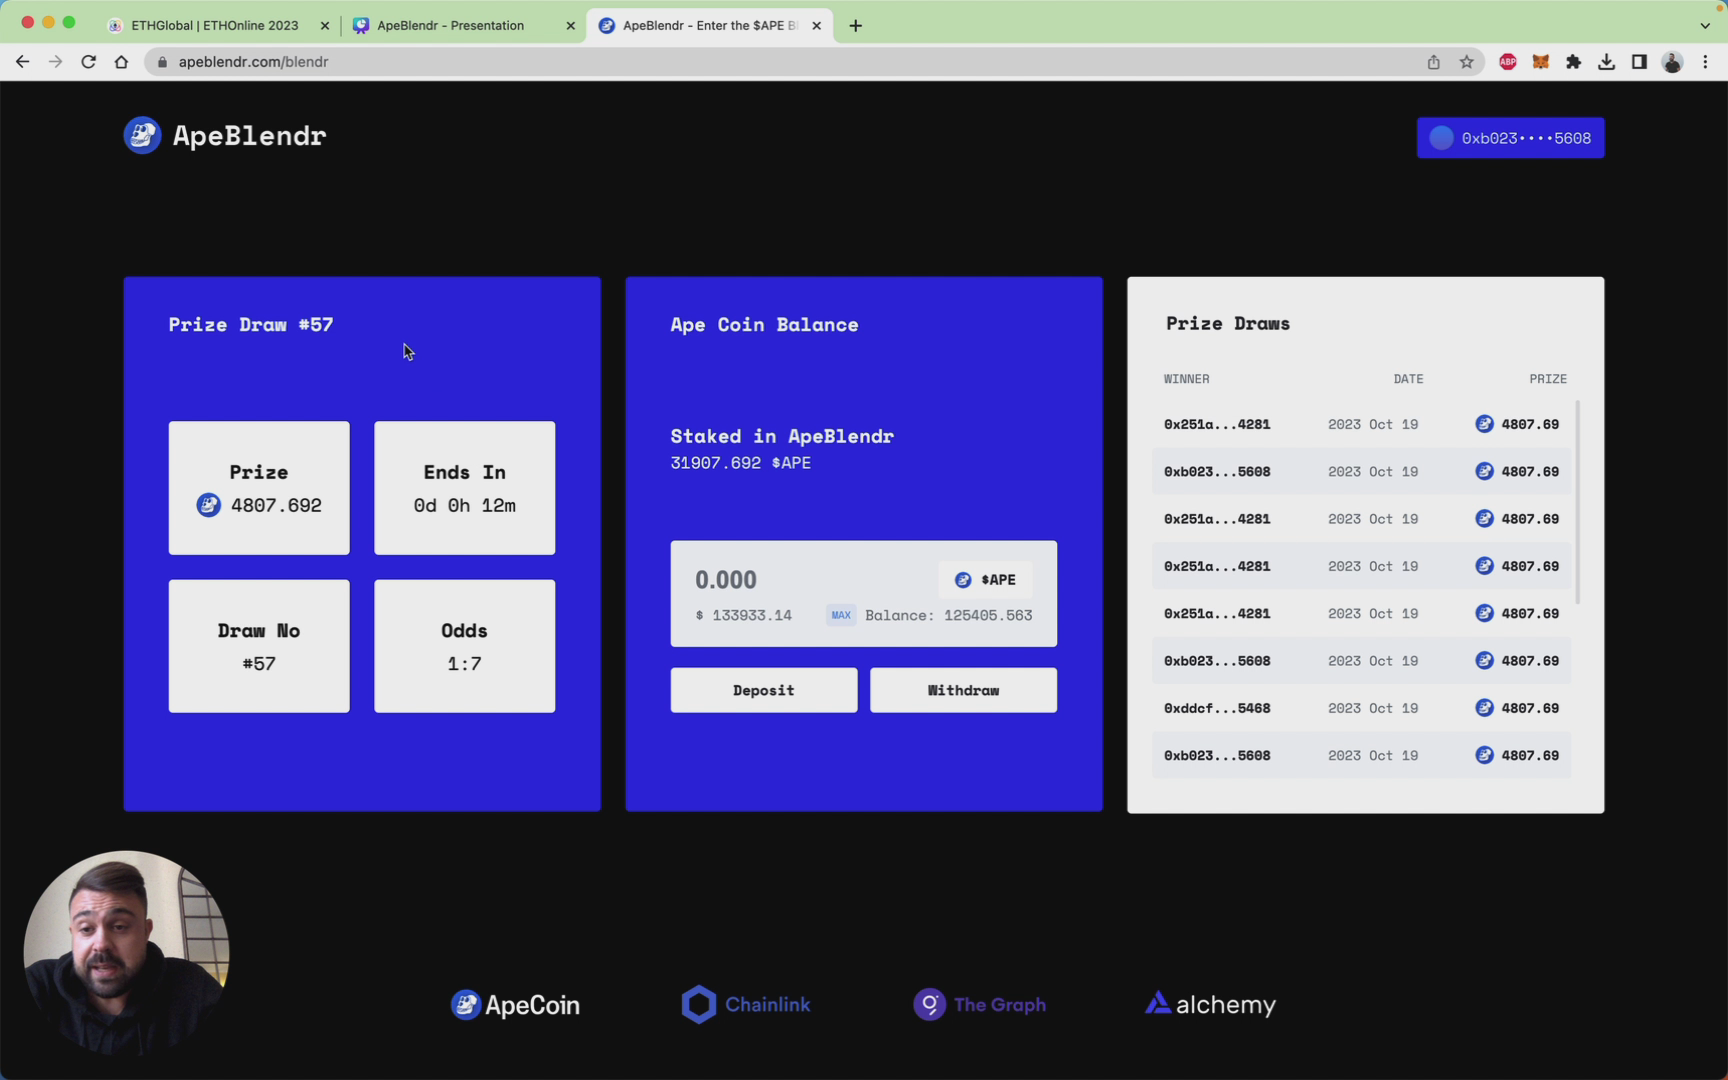Click the Withdraw button

click(963, 690)
